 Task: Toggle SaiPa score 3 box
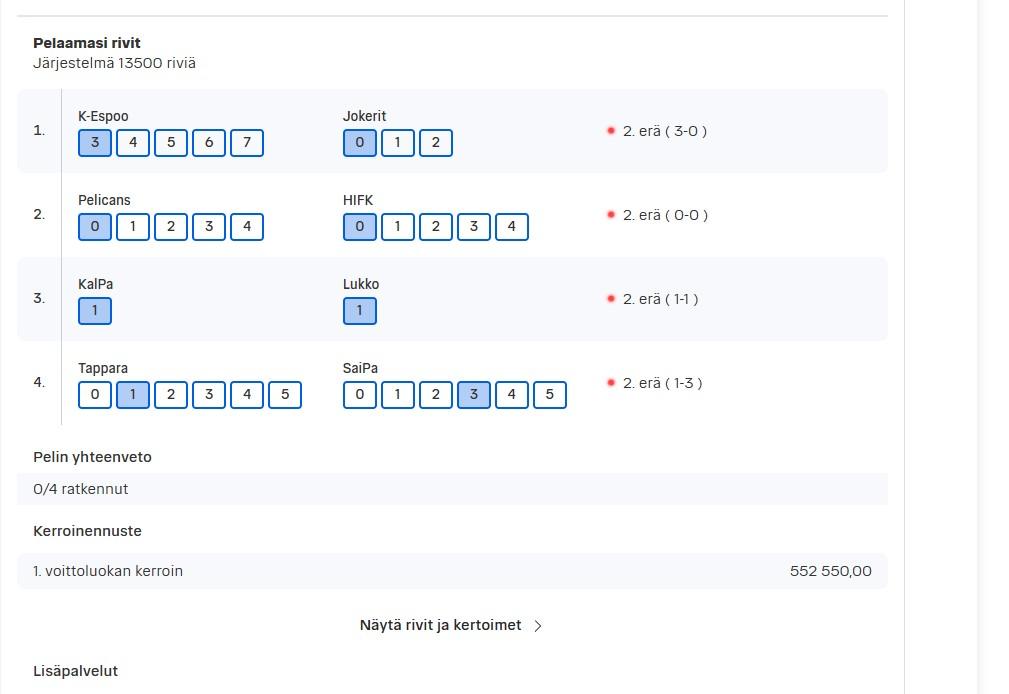pos(474,395)
